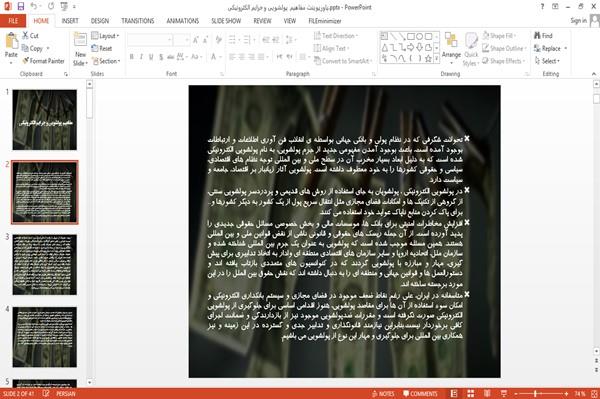Screen dimensions: 600x399
Task: Click Start From Beginning presentation icon
Action: [x=64, y=7]
